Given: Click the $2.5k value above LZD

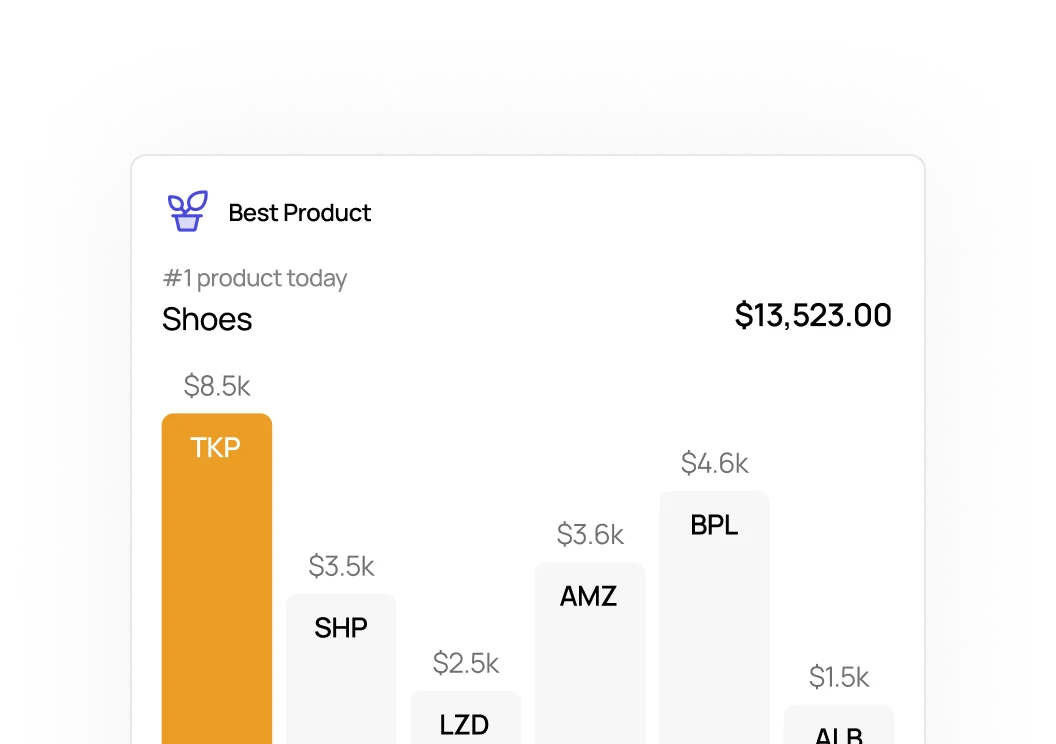Looking at the screenshot, I should tap(466, 663).
